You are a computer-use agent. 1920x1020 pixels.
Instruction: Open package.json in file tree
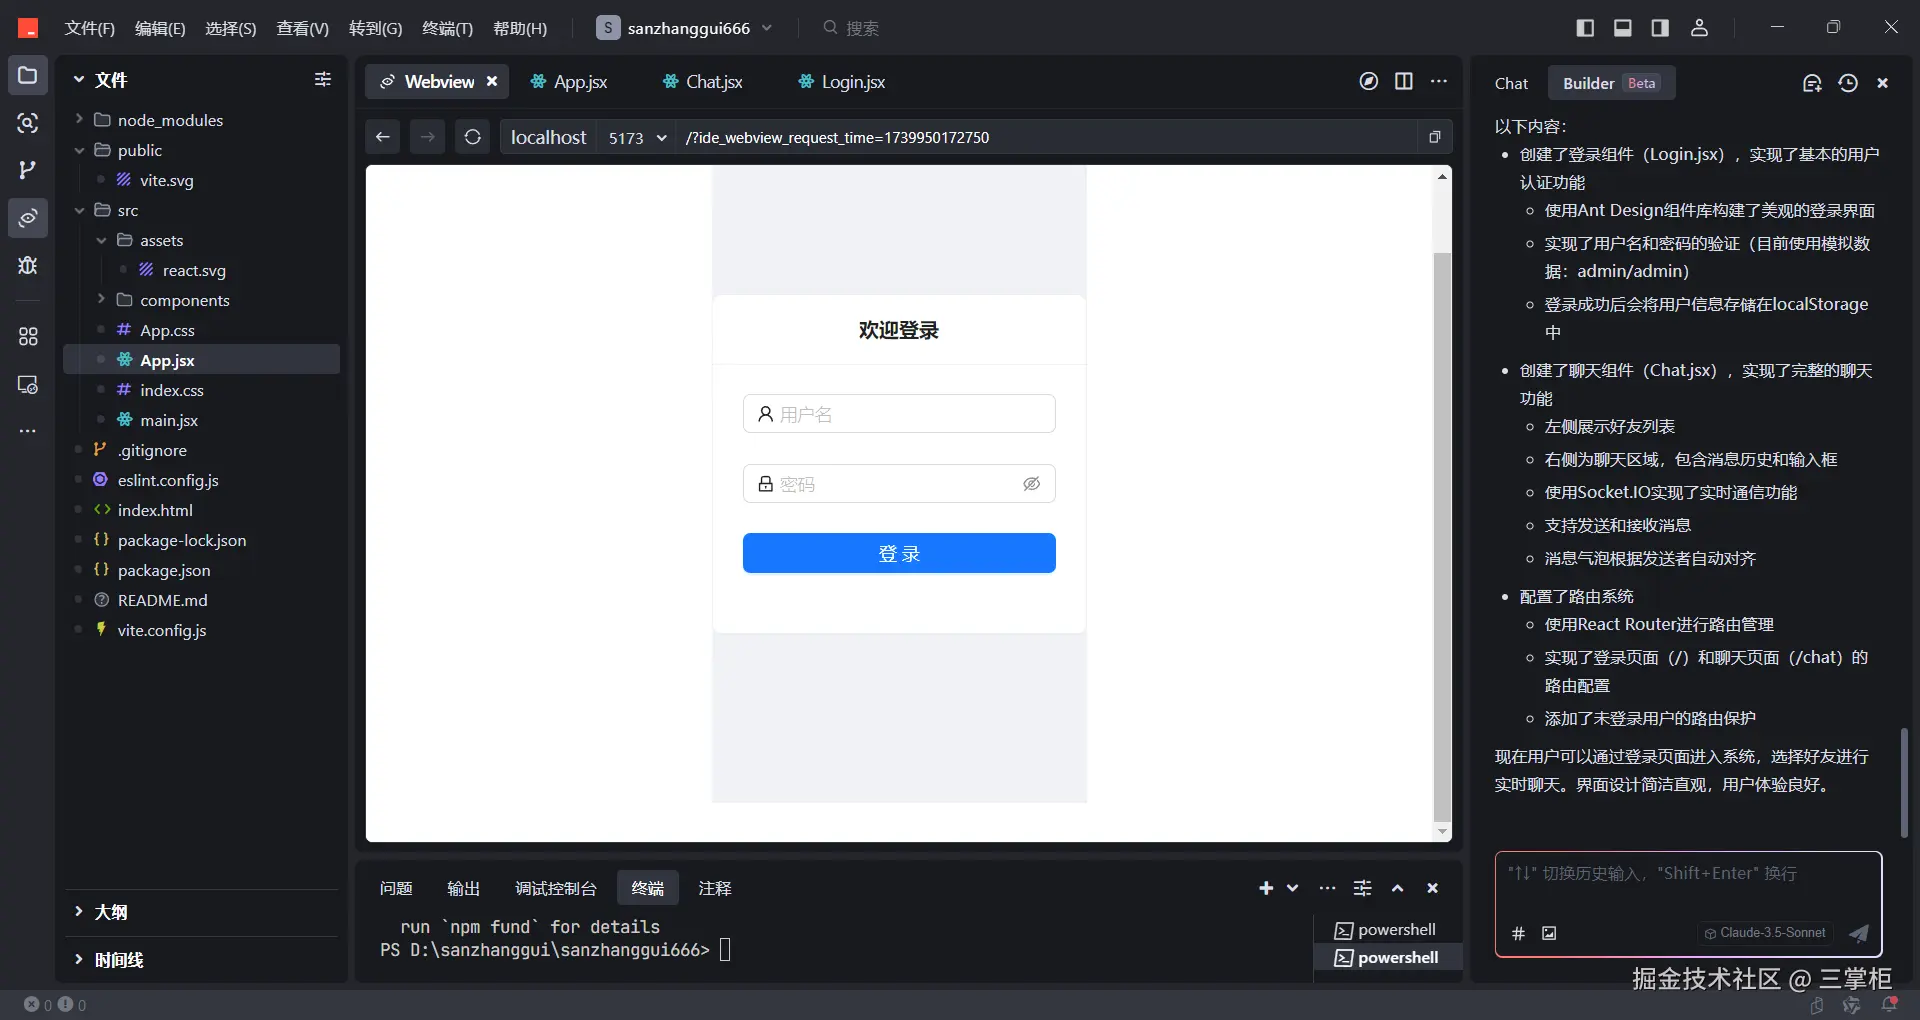[164, 570]
